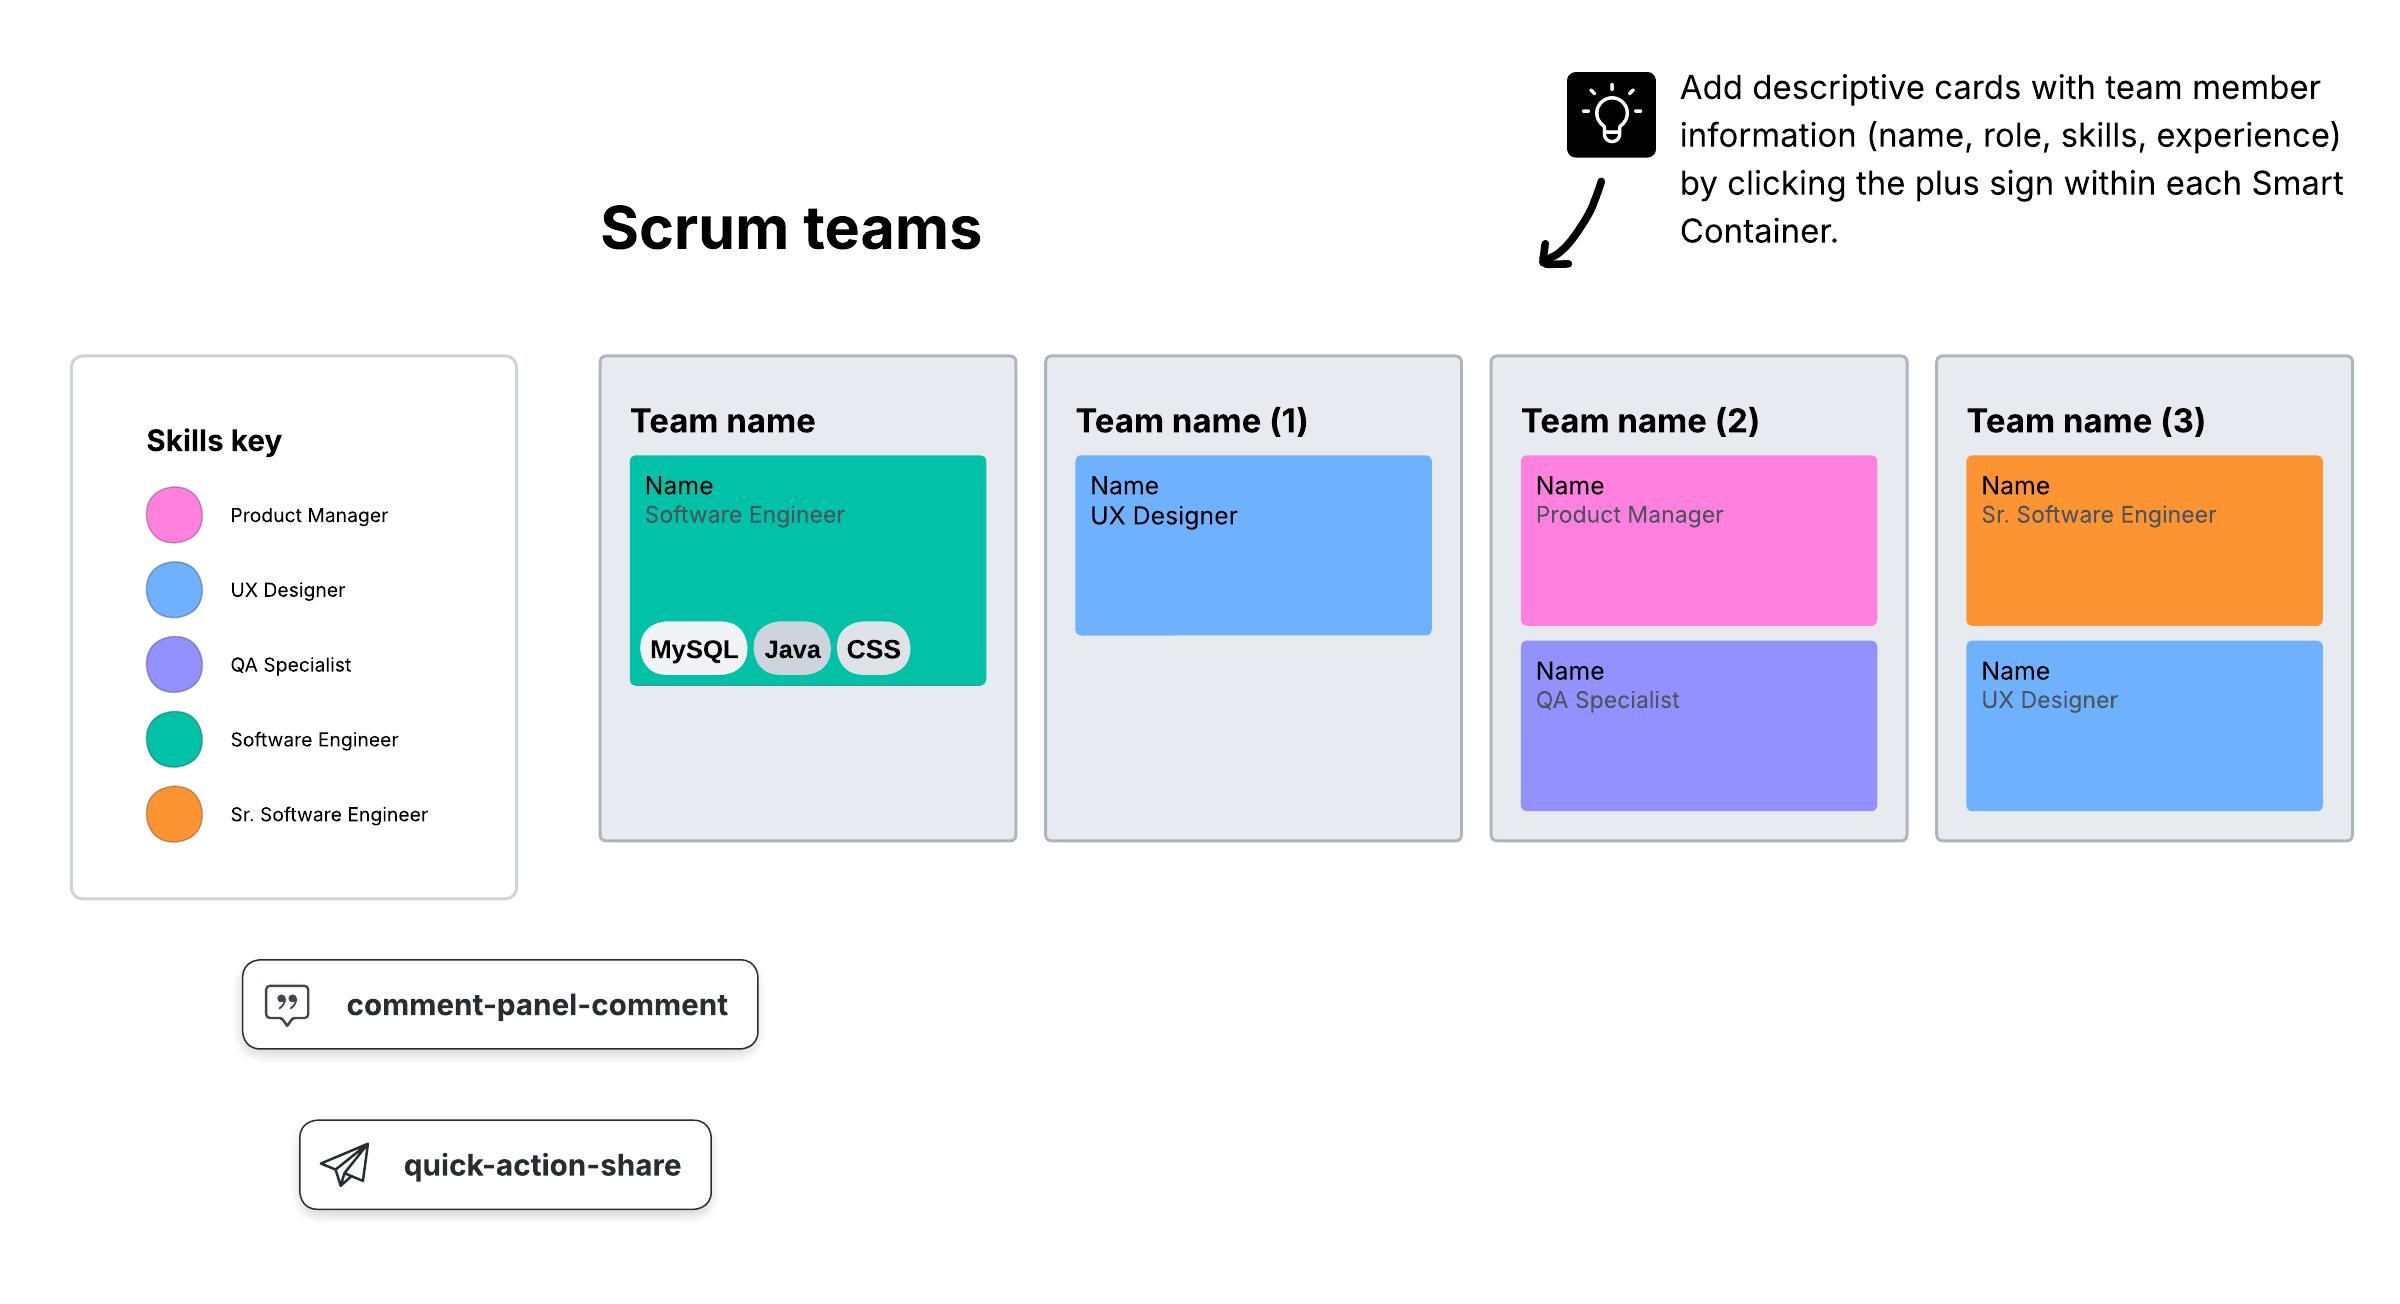Click the curved arrow pointing to teams

point(1572,226)
